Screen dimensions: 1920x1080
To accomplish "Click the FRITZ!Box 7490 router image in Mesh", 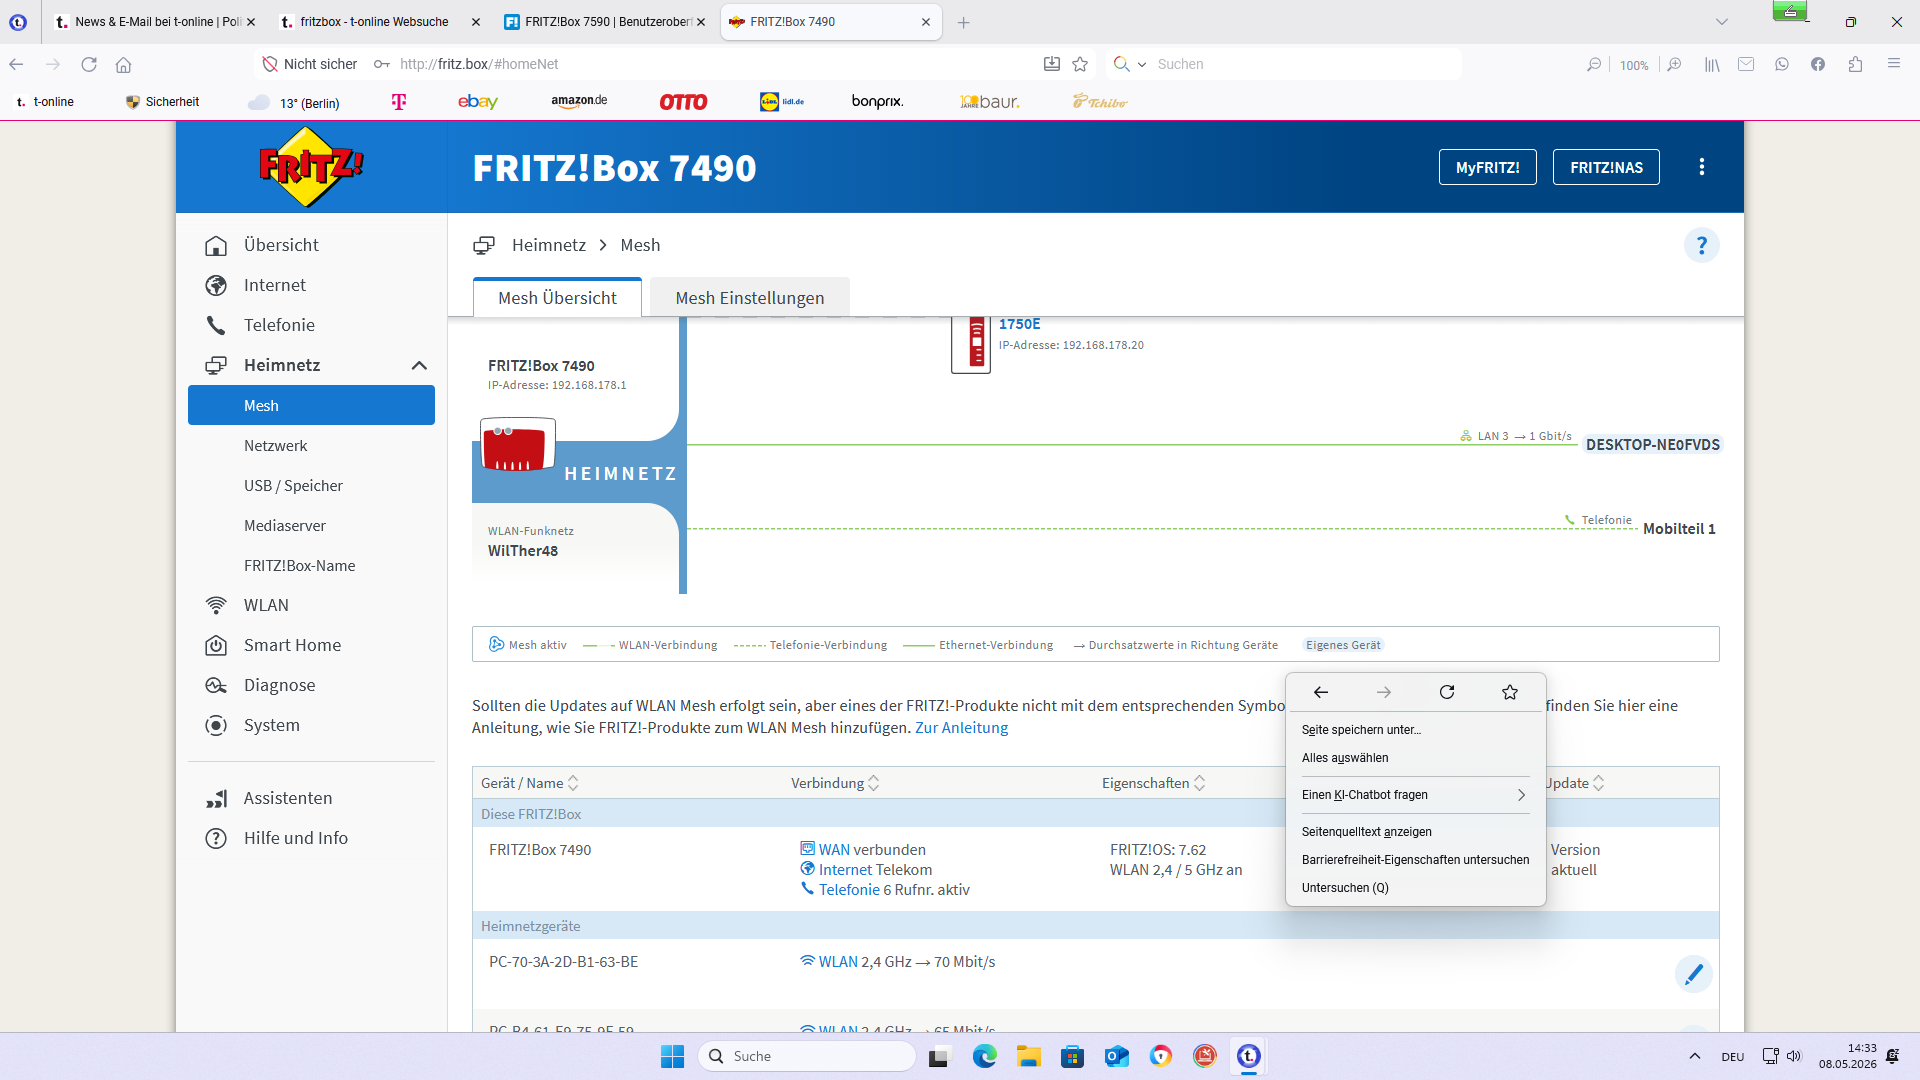I will (x=517, y=445).
